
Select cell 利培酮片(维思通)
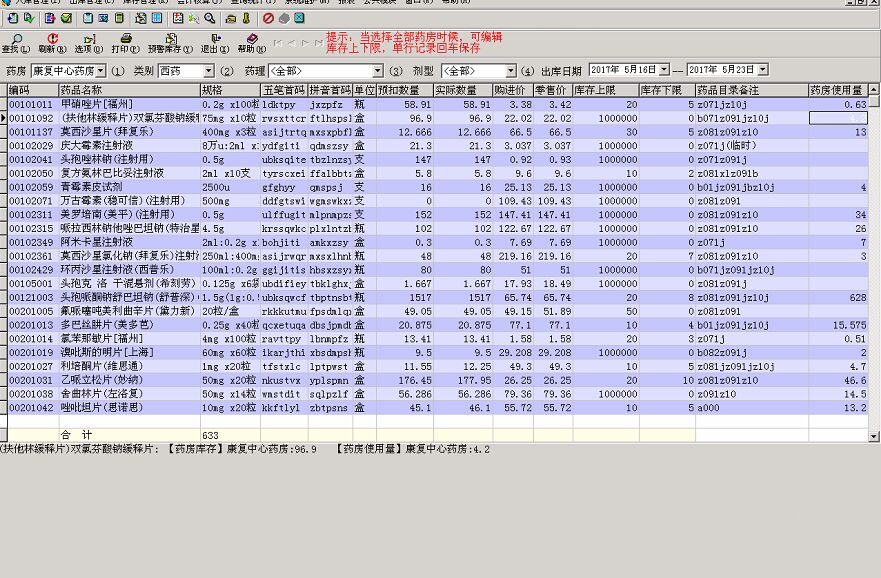pyautogui.click(x=129, y=366)
